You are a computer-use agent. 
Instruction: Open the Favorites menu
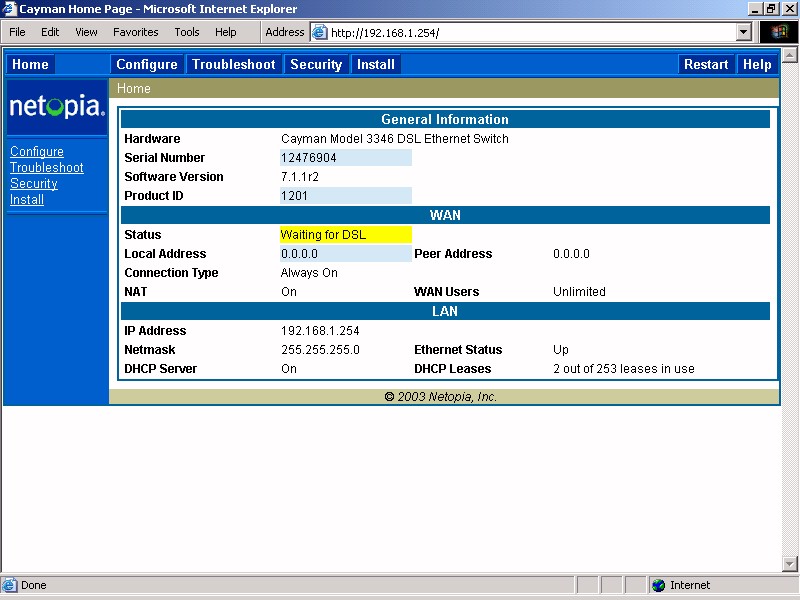[136, 32]
